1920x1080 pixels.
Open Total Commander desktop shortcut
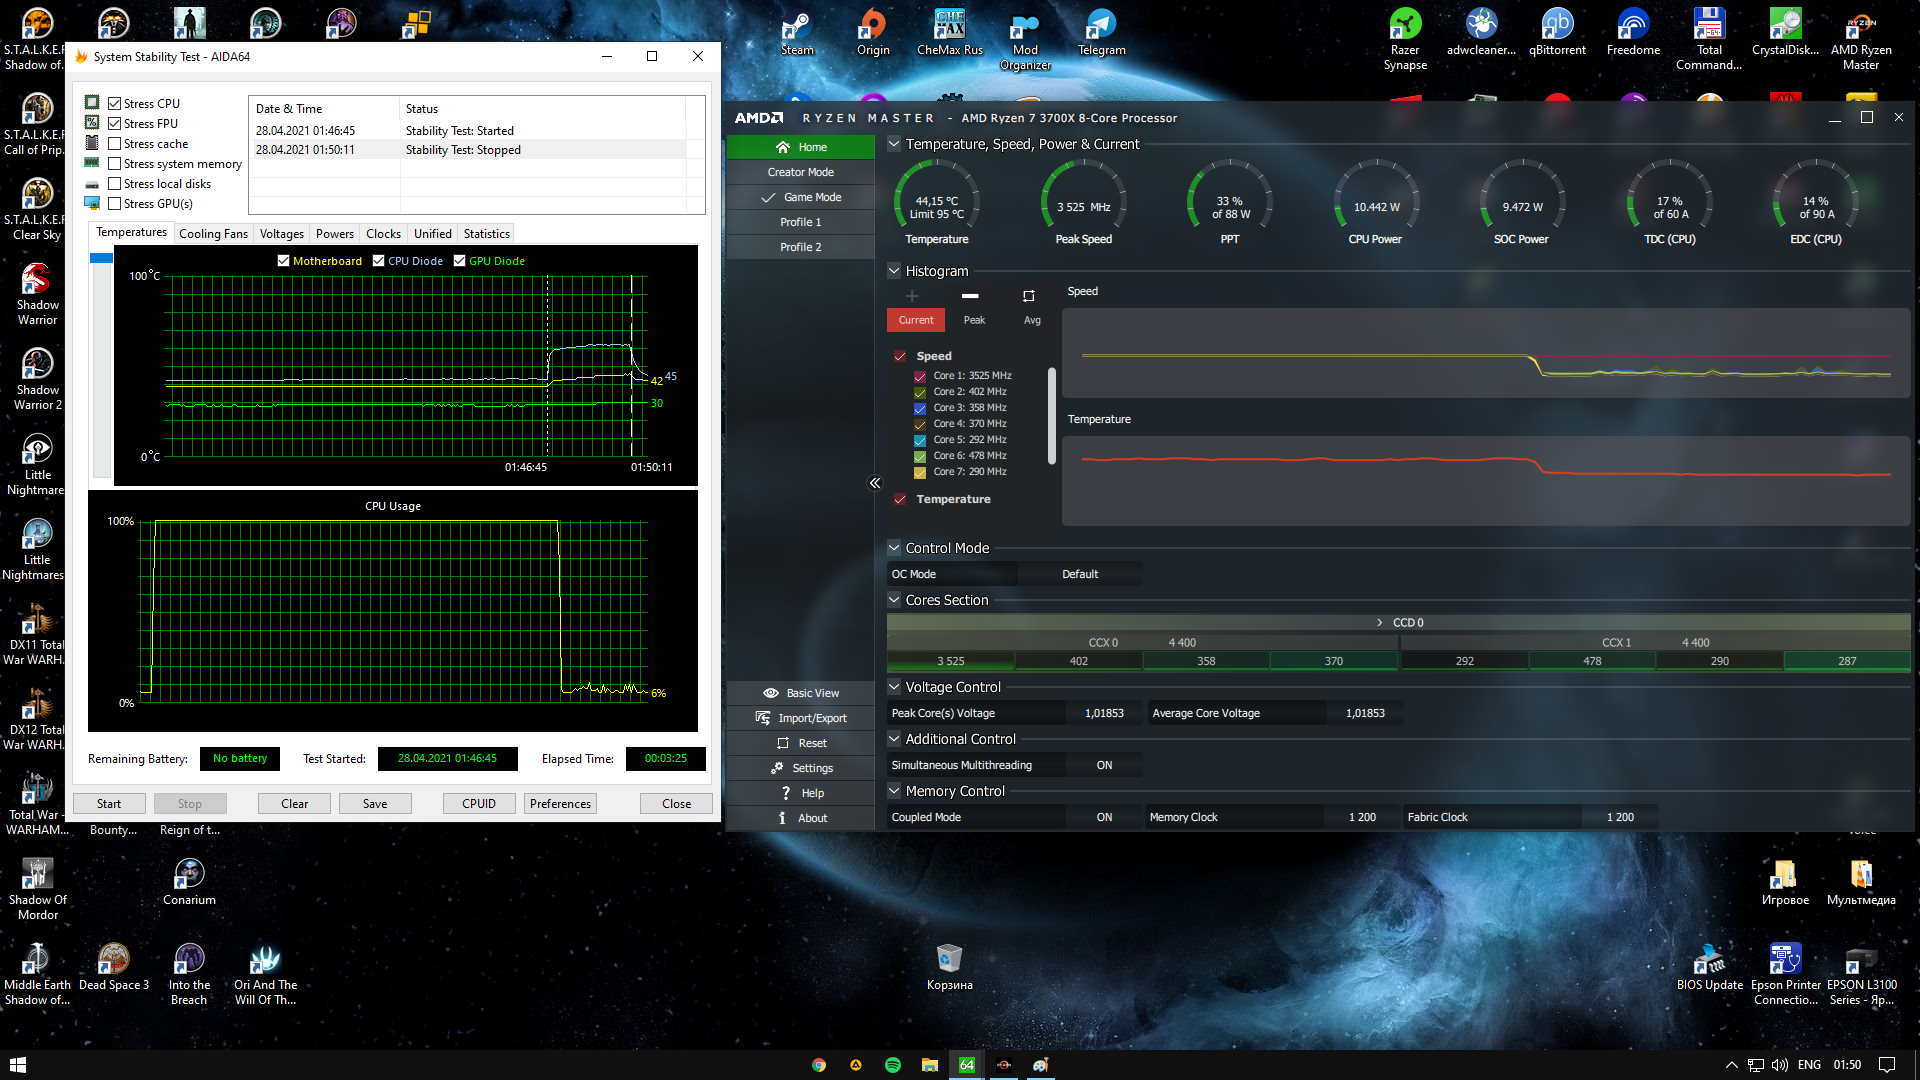[1709, 40]
